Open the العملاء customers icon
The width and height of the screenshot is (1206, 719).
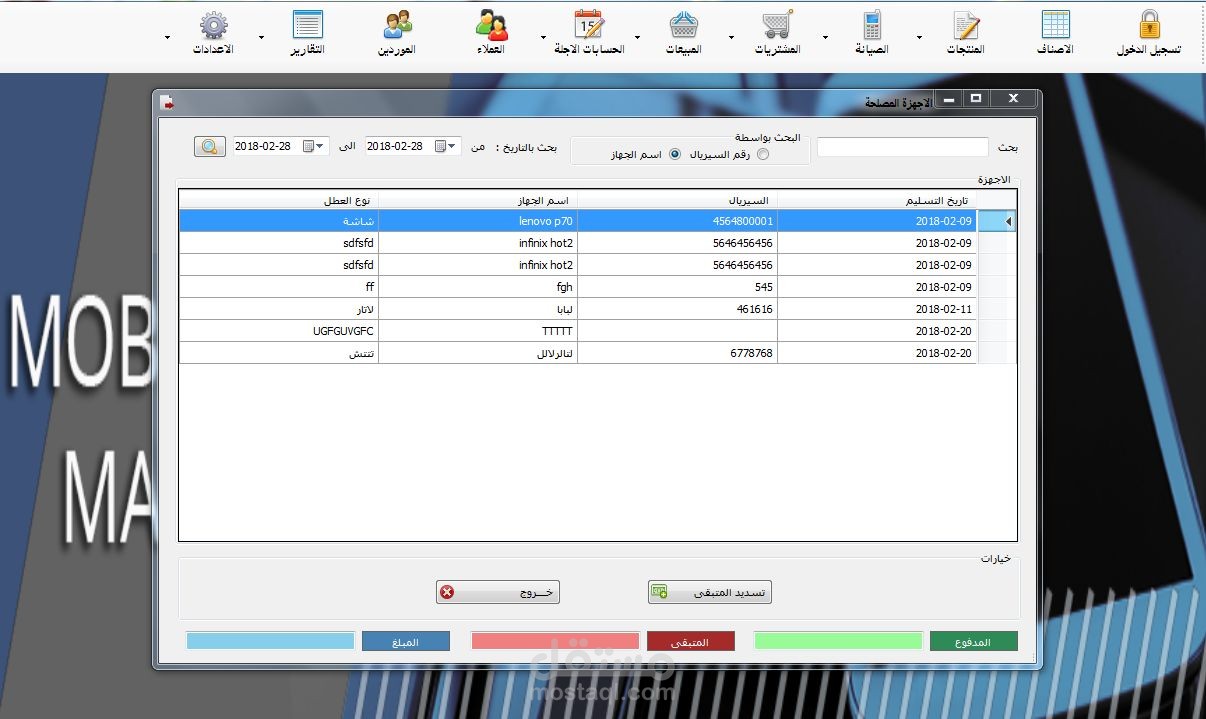point(491,24)
